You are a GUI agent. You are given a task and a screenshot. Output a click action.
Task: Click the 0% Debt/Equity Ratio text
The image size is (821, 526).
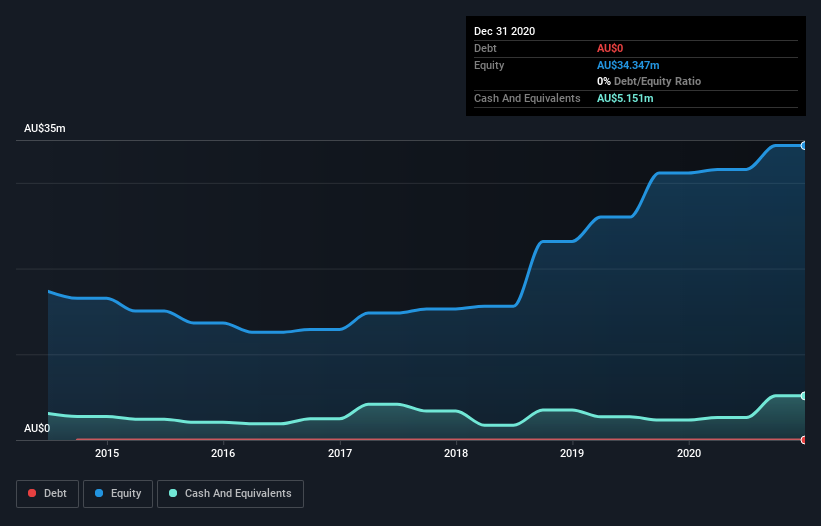click(x=649, y=81)
